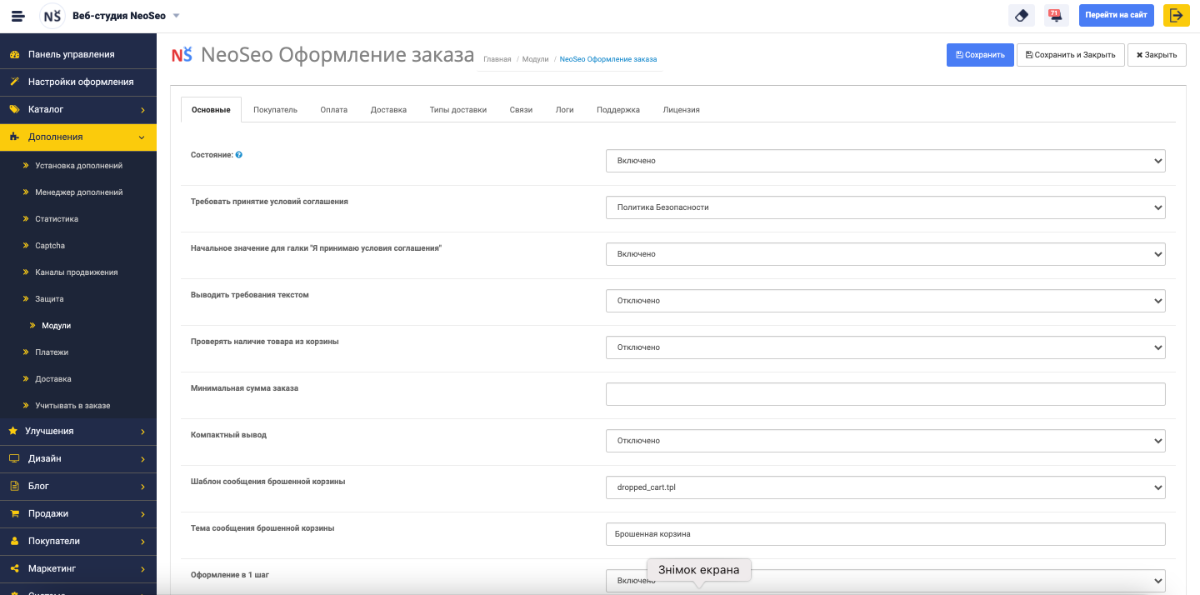1200x595 pixels.
Task: Click the NeoSeo Оформление заказа breadcrumb link
Action: [x=608, y=60]
